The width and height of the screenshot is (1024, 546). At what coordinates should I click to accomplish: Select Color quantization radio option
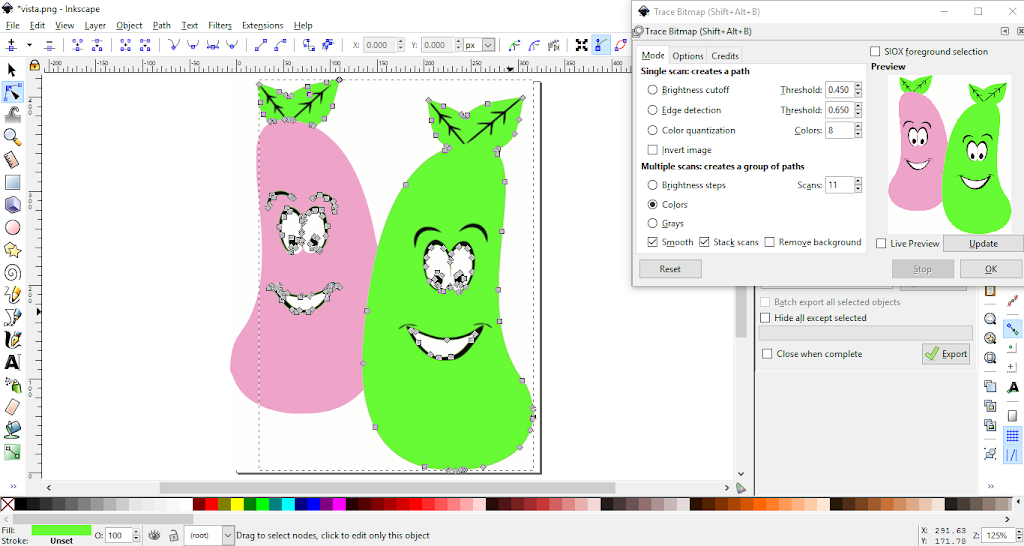[652, 131]
